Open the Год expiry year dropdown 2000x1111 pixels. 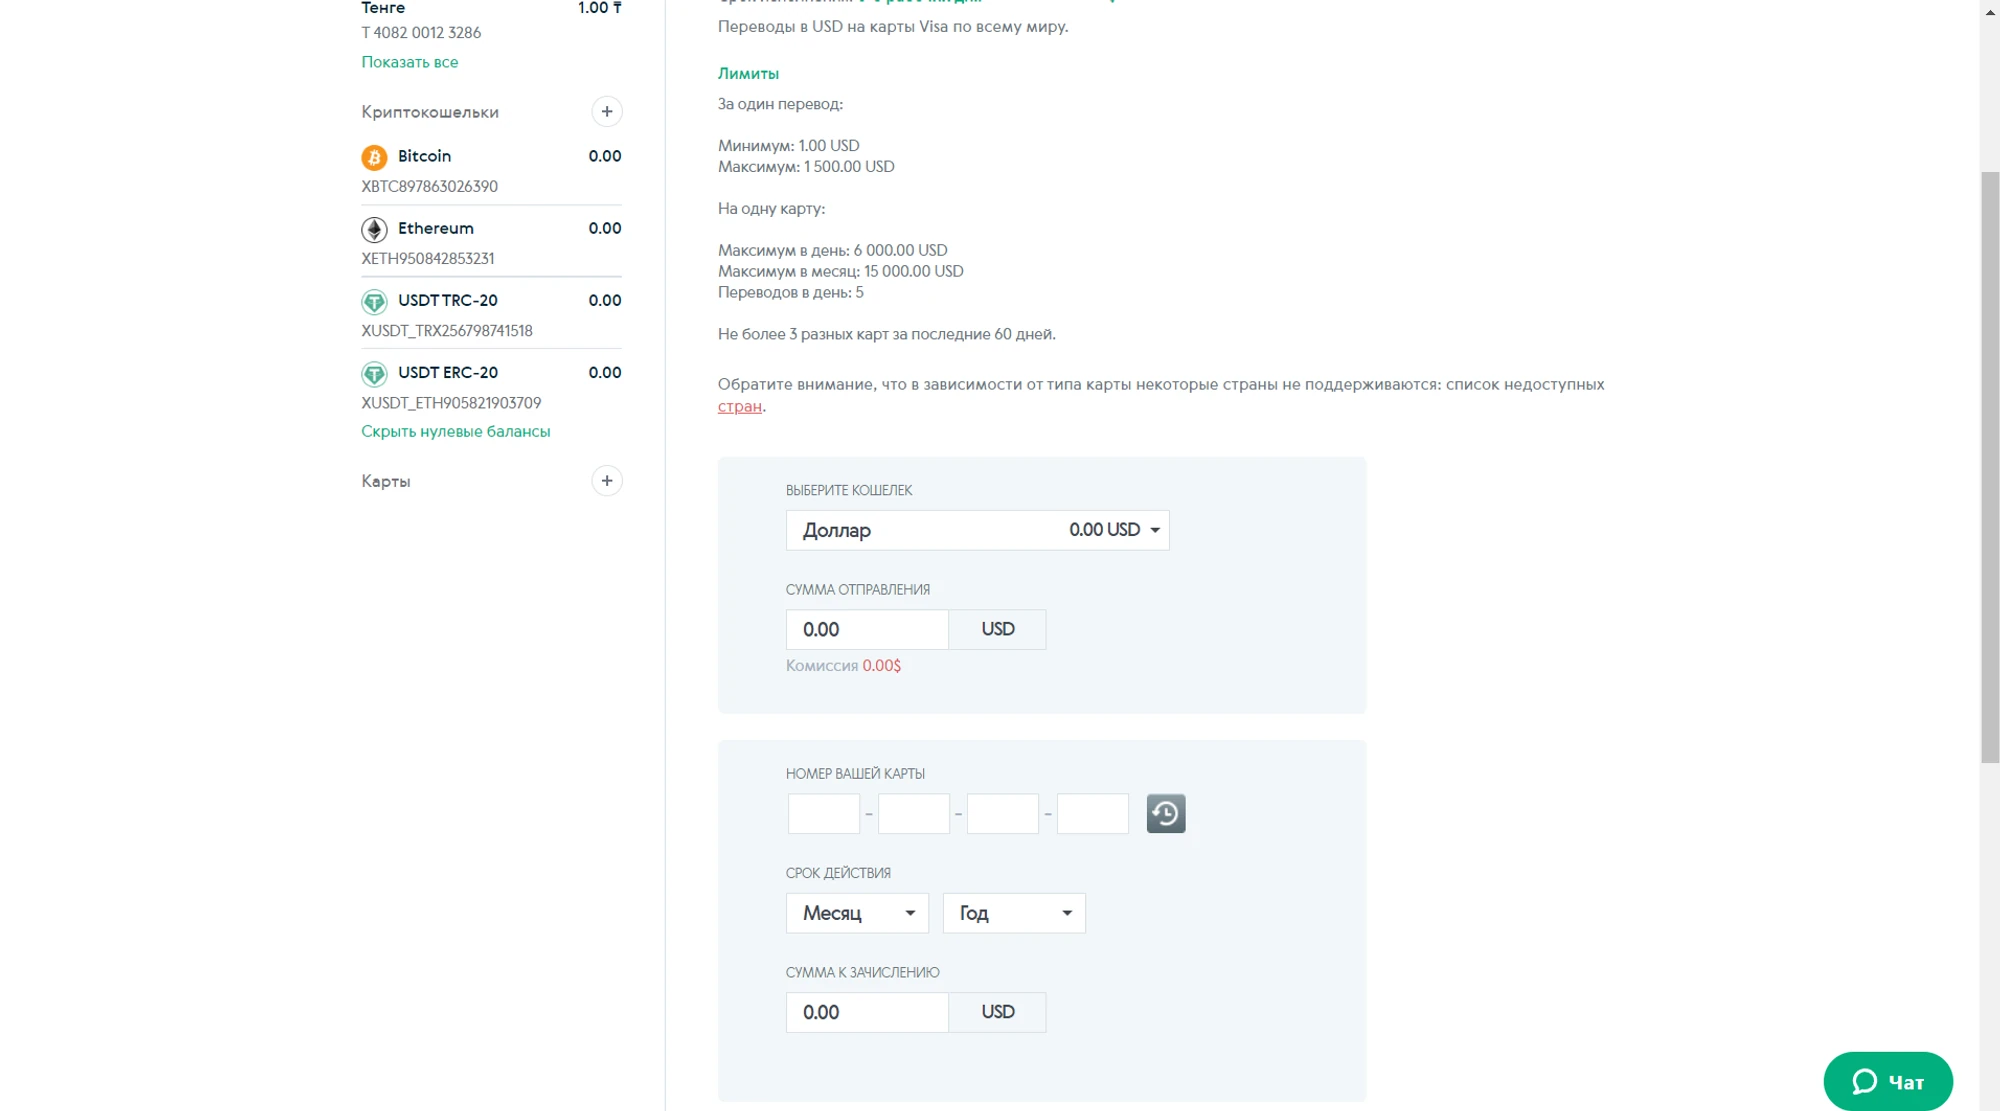click(1013, 913)
